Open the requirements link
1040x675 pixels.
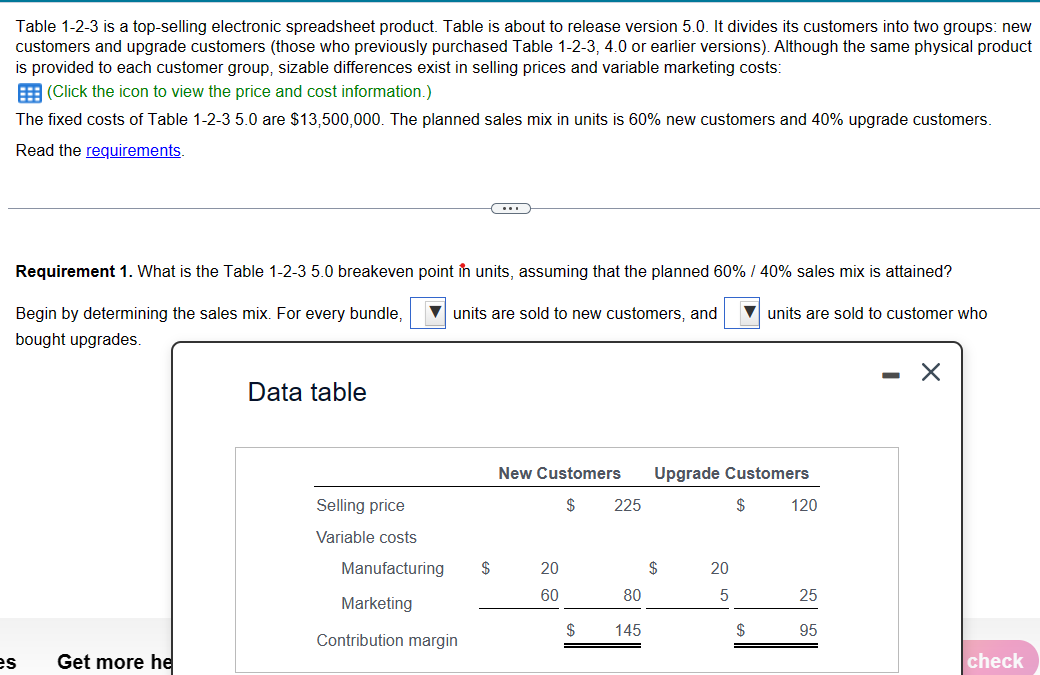point(133,150)
